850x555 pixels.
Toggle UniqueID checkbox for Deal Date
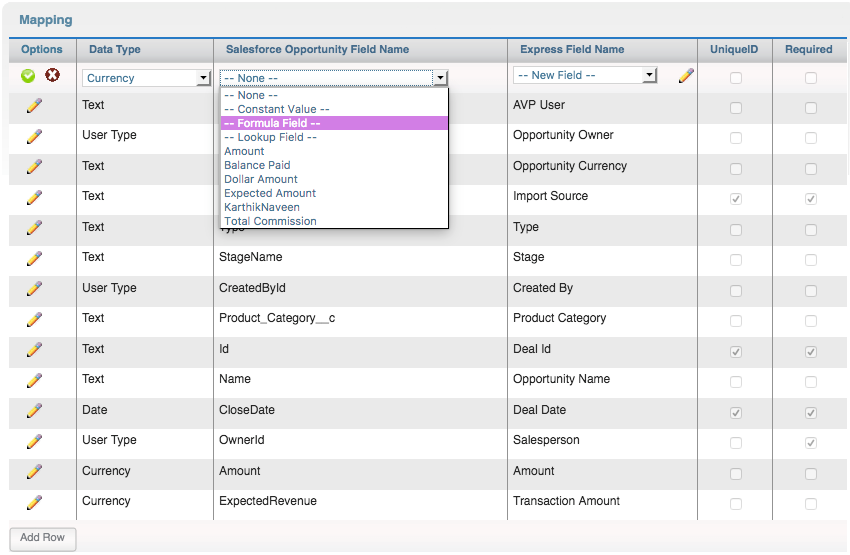coord(736,413)
